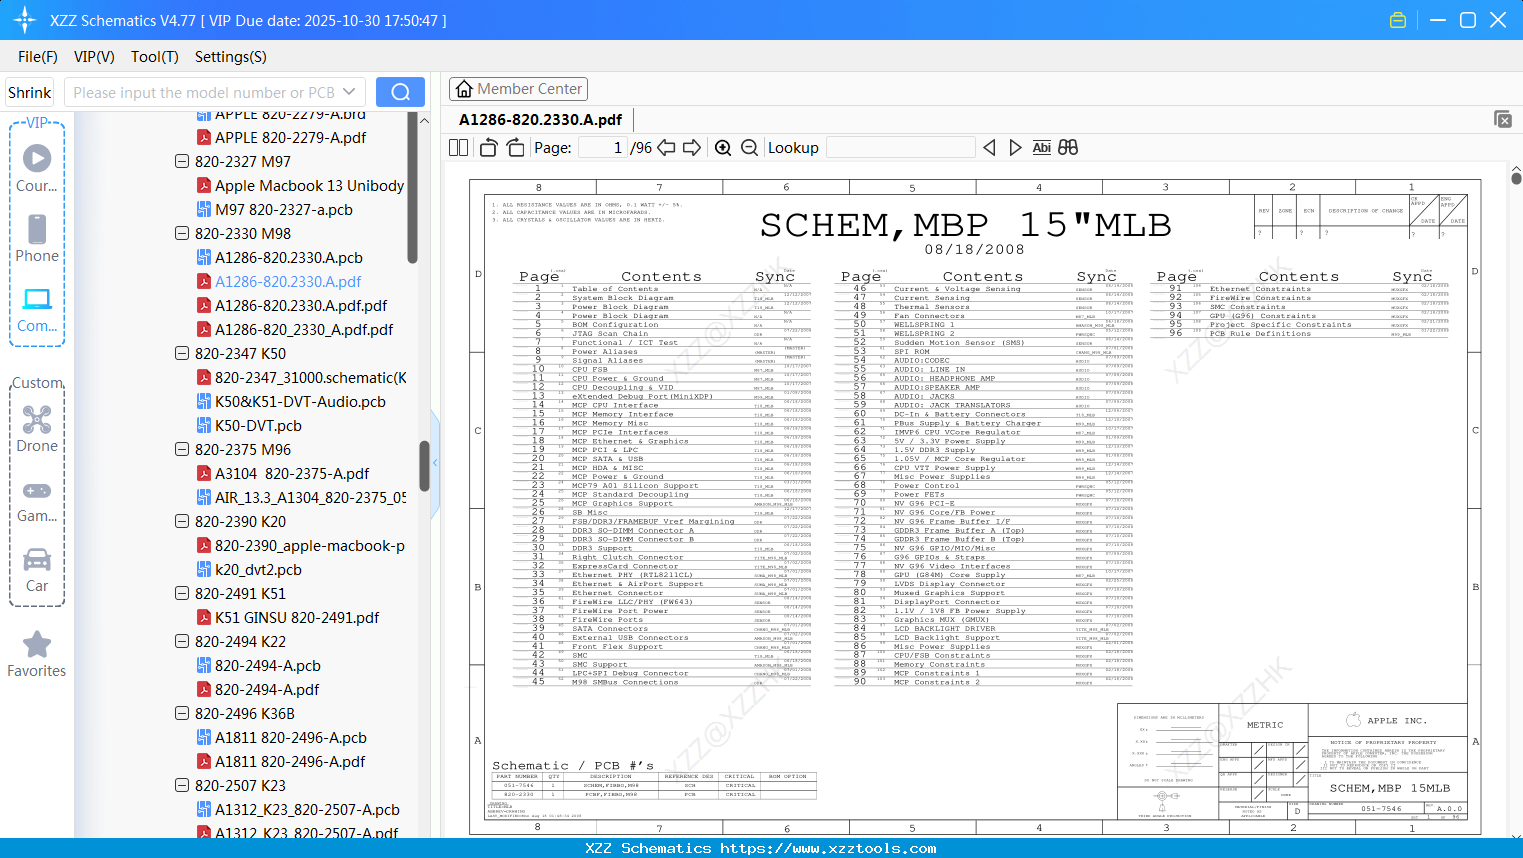The width and height of the screenshot is (1523, 858).
Task: Open A1811 820-2496-A.pdf file
Action: tap(290, 761)
